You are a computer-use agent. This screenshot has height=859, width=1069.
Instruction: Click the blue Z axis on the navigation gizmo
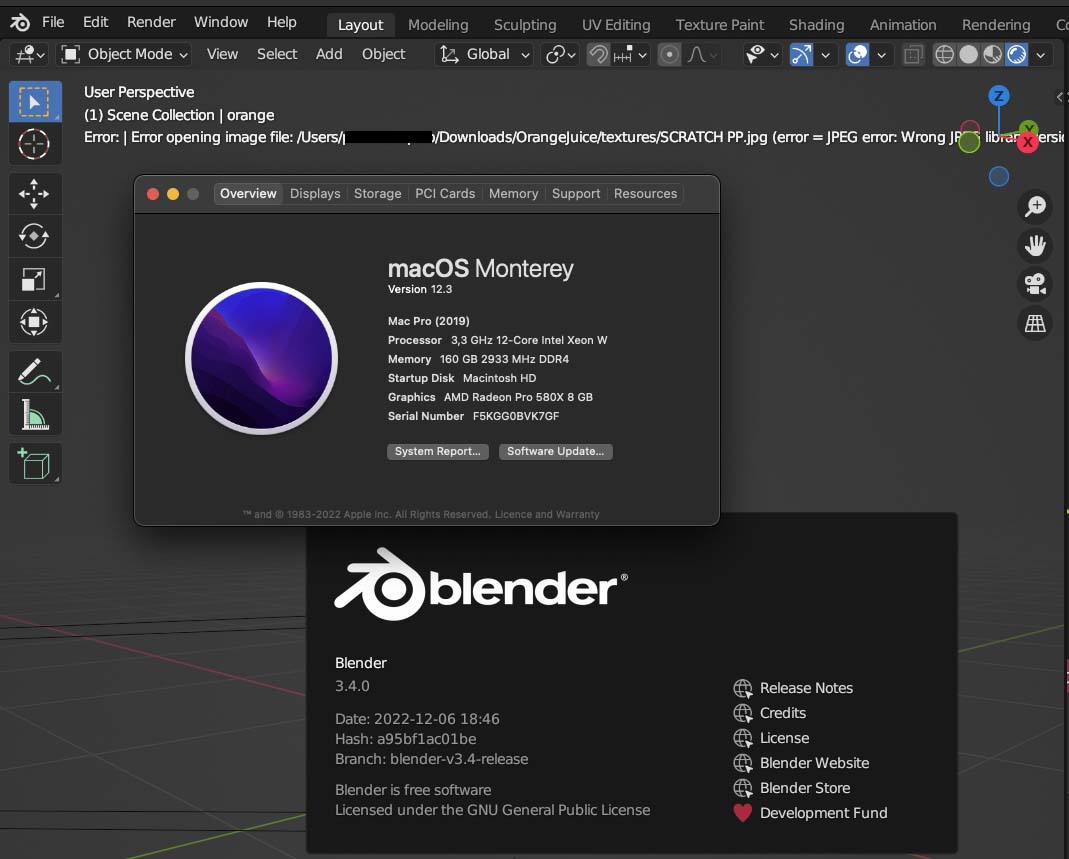pos(998,96)
